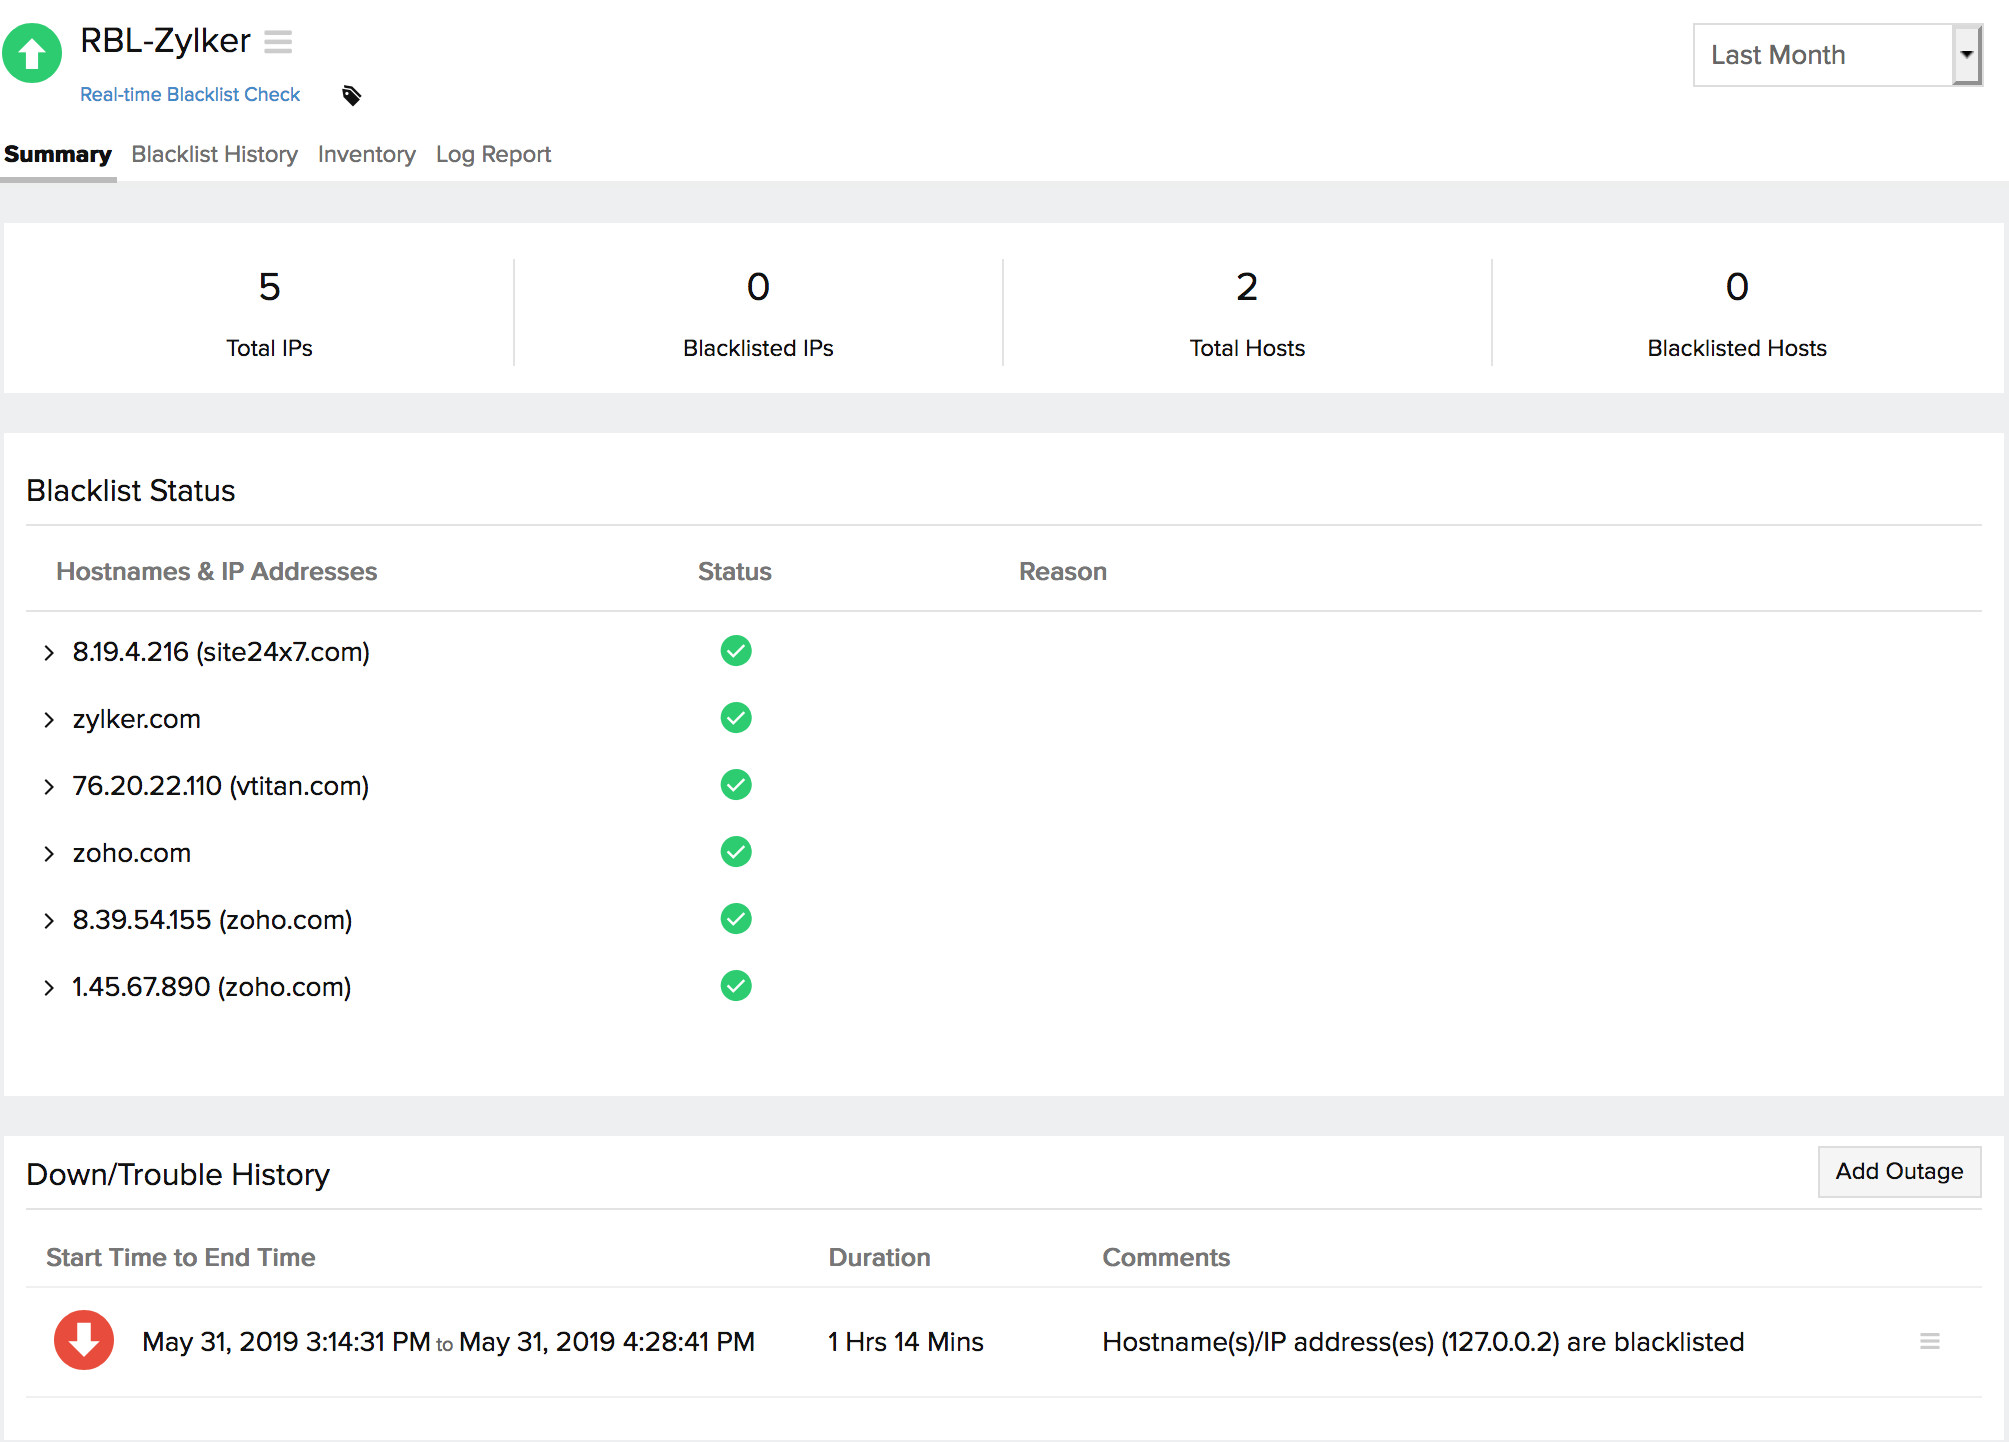Image resolution: width=2009 pixels, height=1442 pixels.
Task: Click green check status for zylker.com
Action: tap(736, 718)
